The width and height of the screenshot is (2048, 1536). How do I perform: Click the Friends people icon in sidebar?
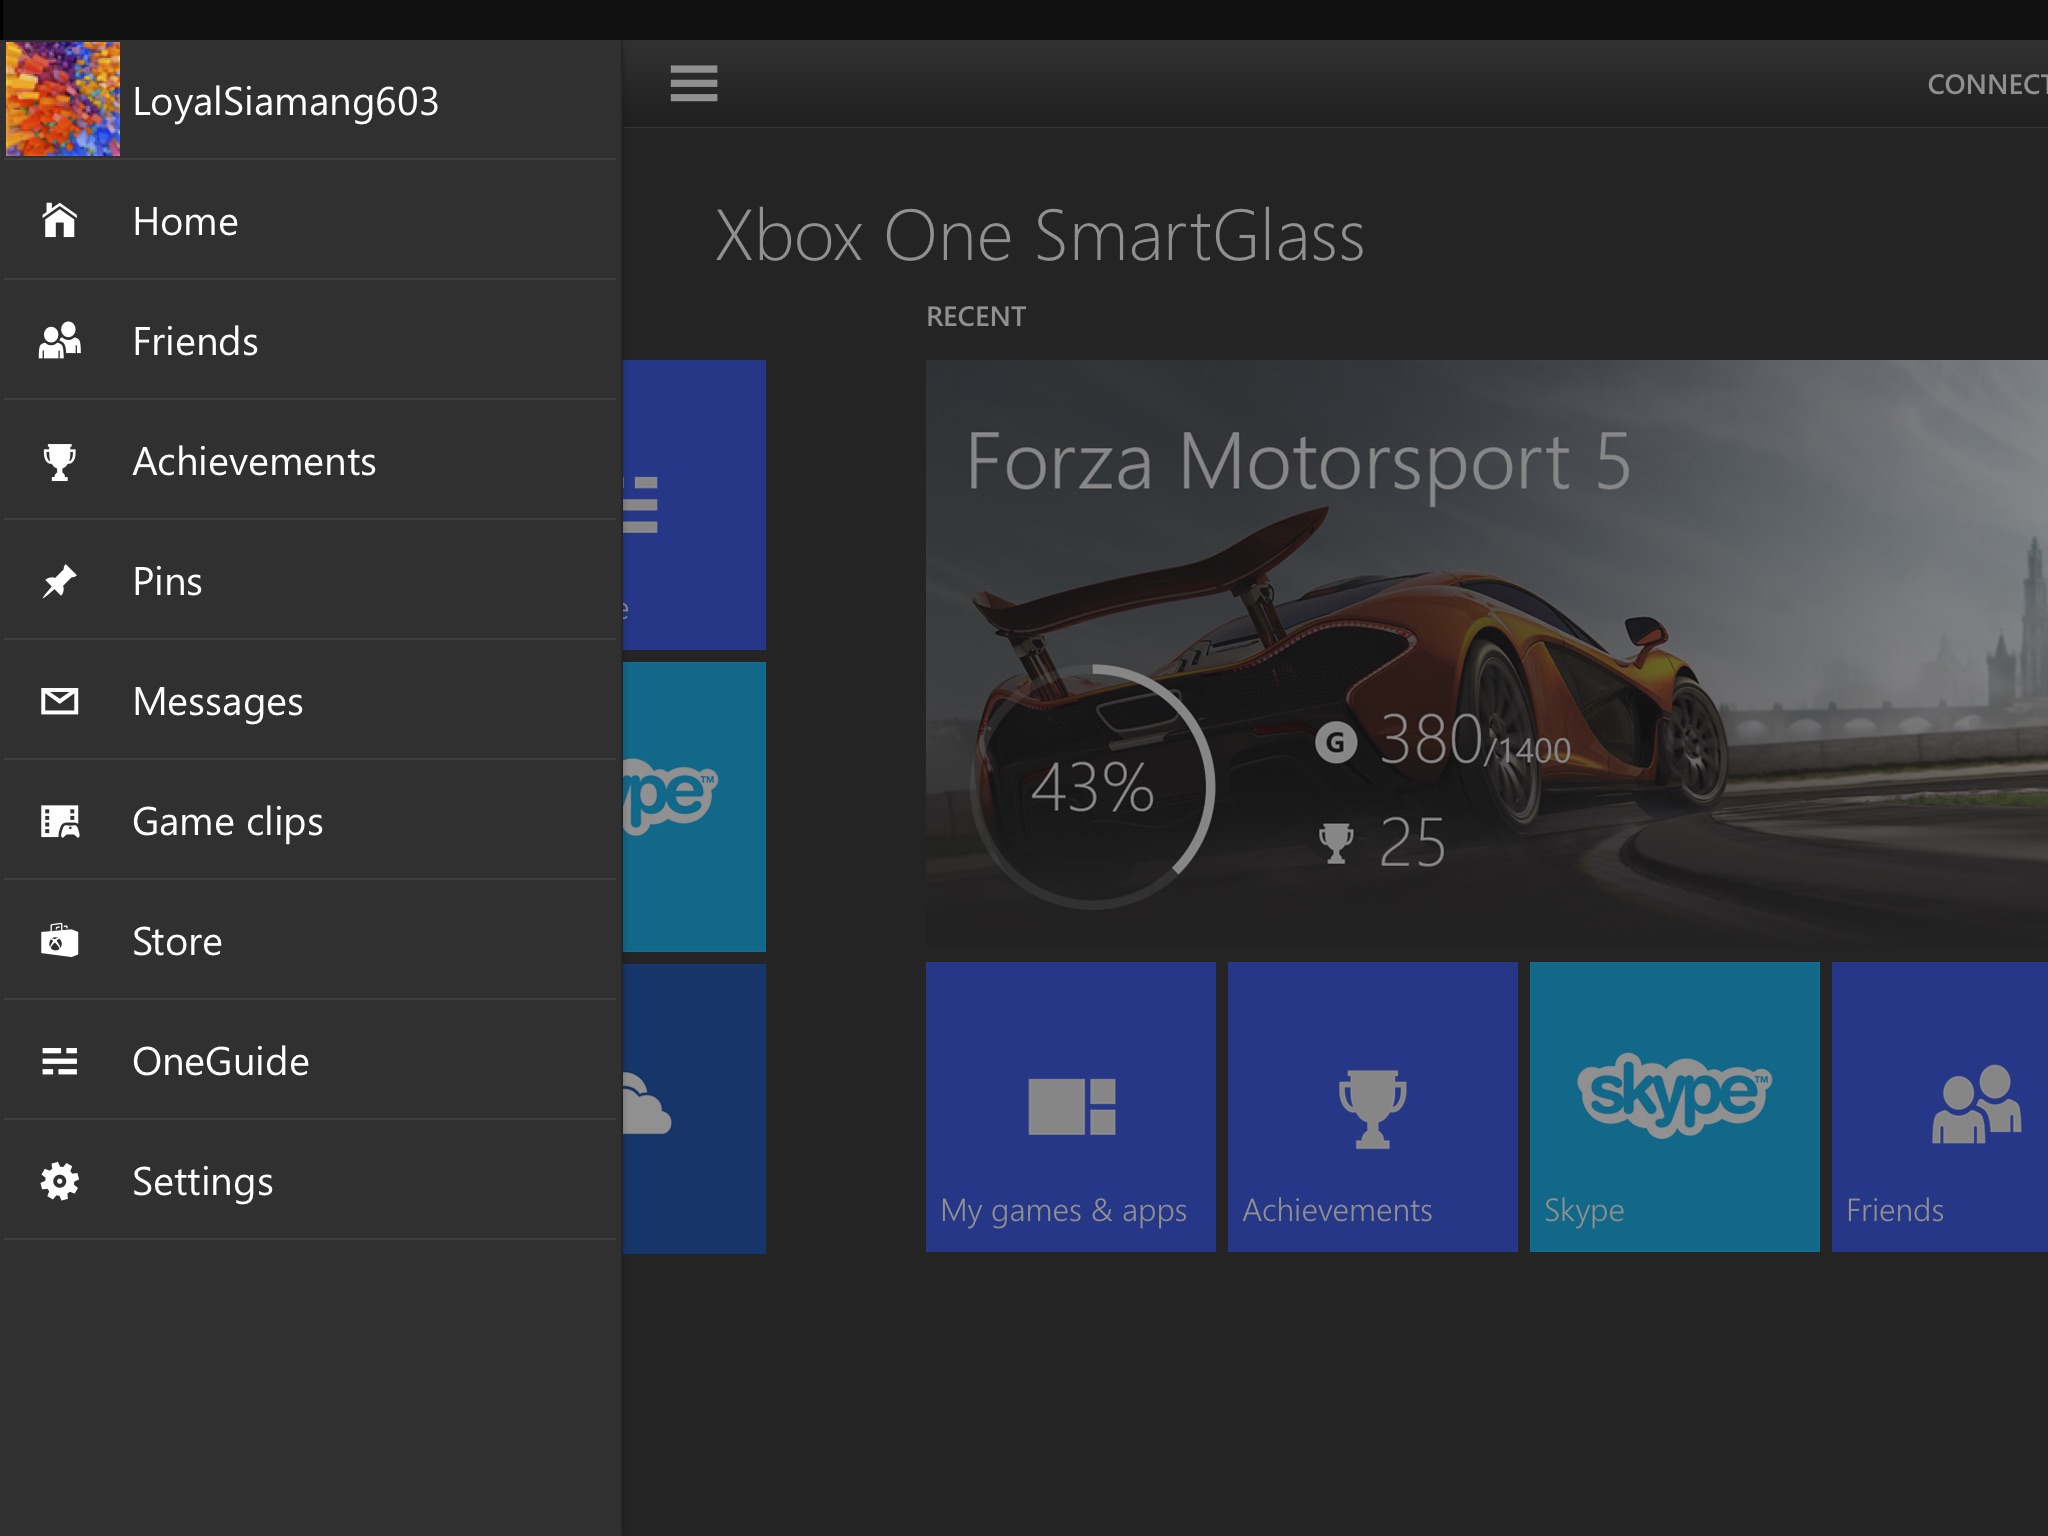[x=60, y=340]
